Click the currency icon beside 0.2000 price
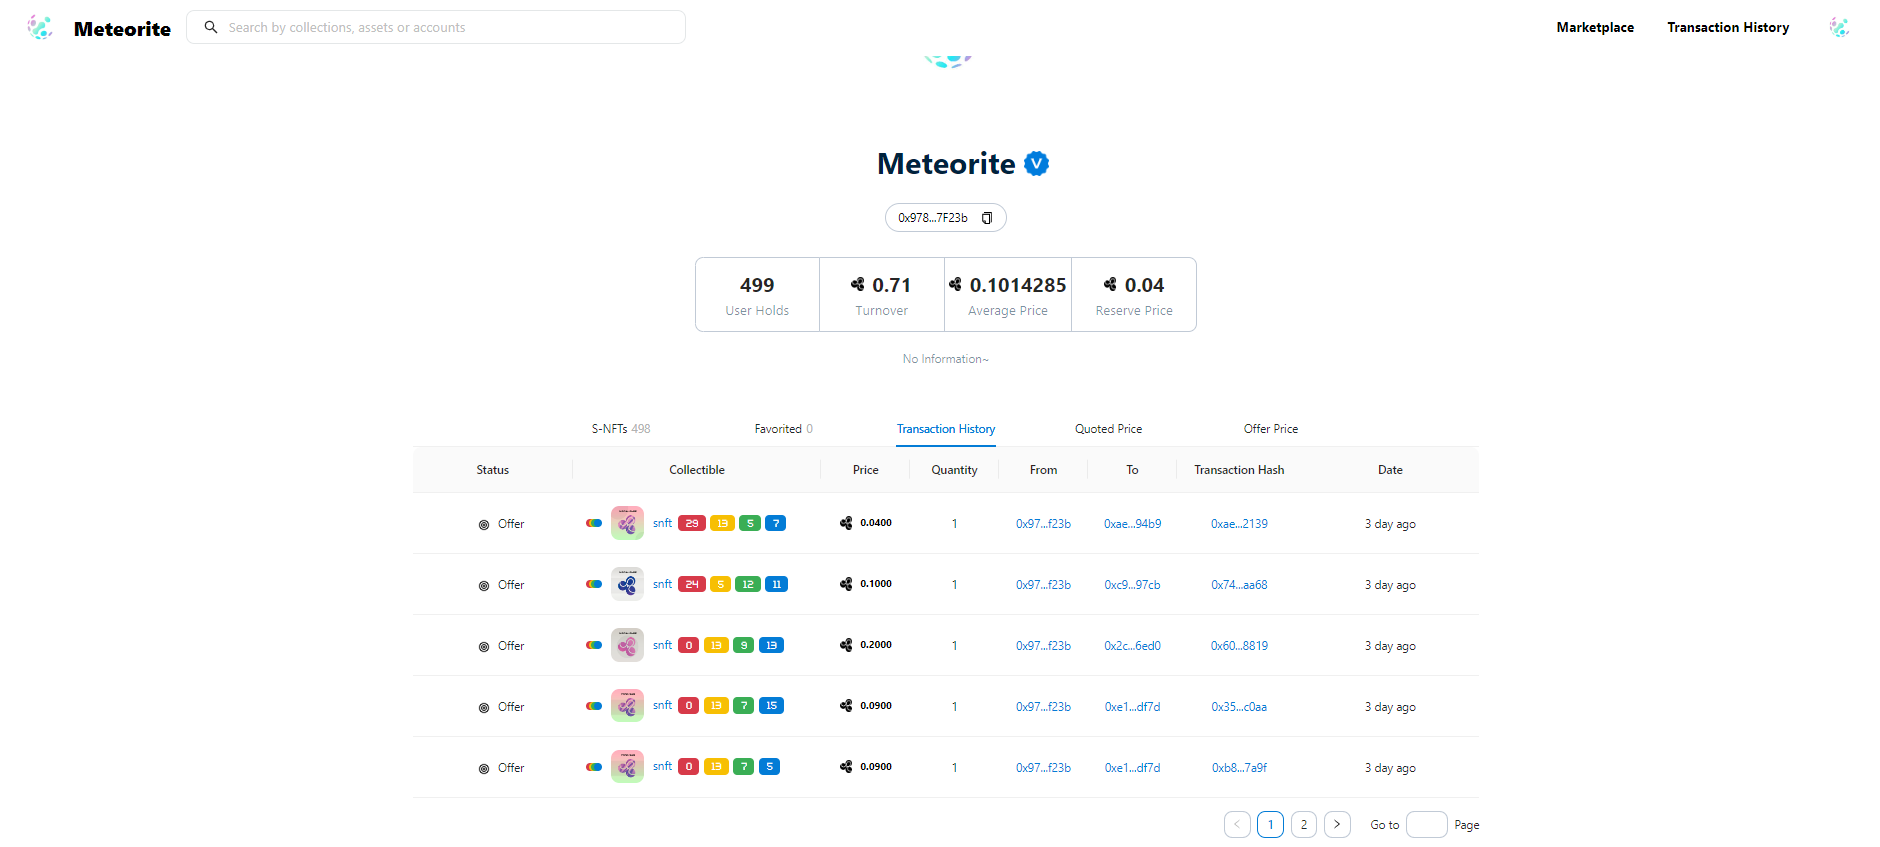1880x847 pixels. point(846,645)
